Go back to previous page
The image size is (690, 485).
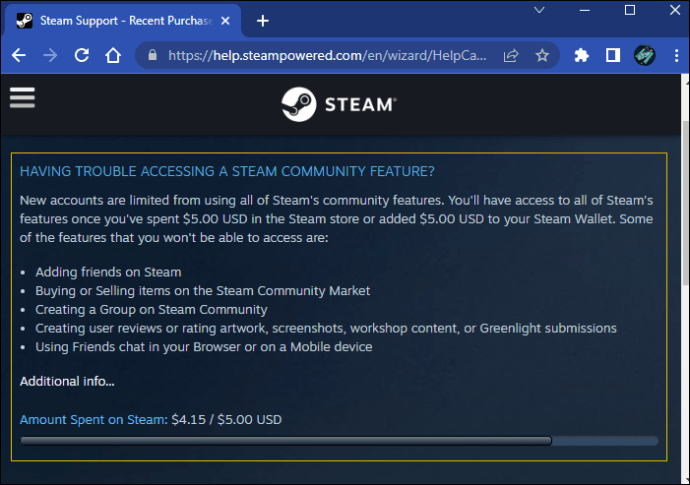click(18, 55)
